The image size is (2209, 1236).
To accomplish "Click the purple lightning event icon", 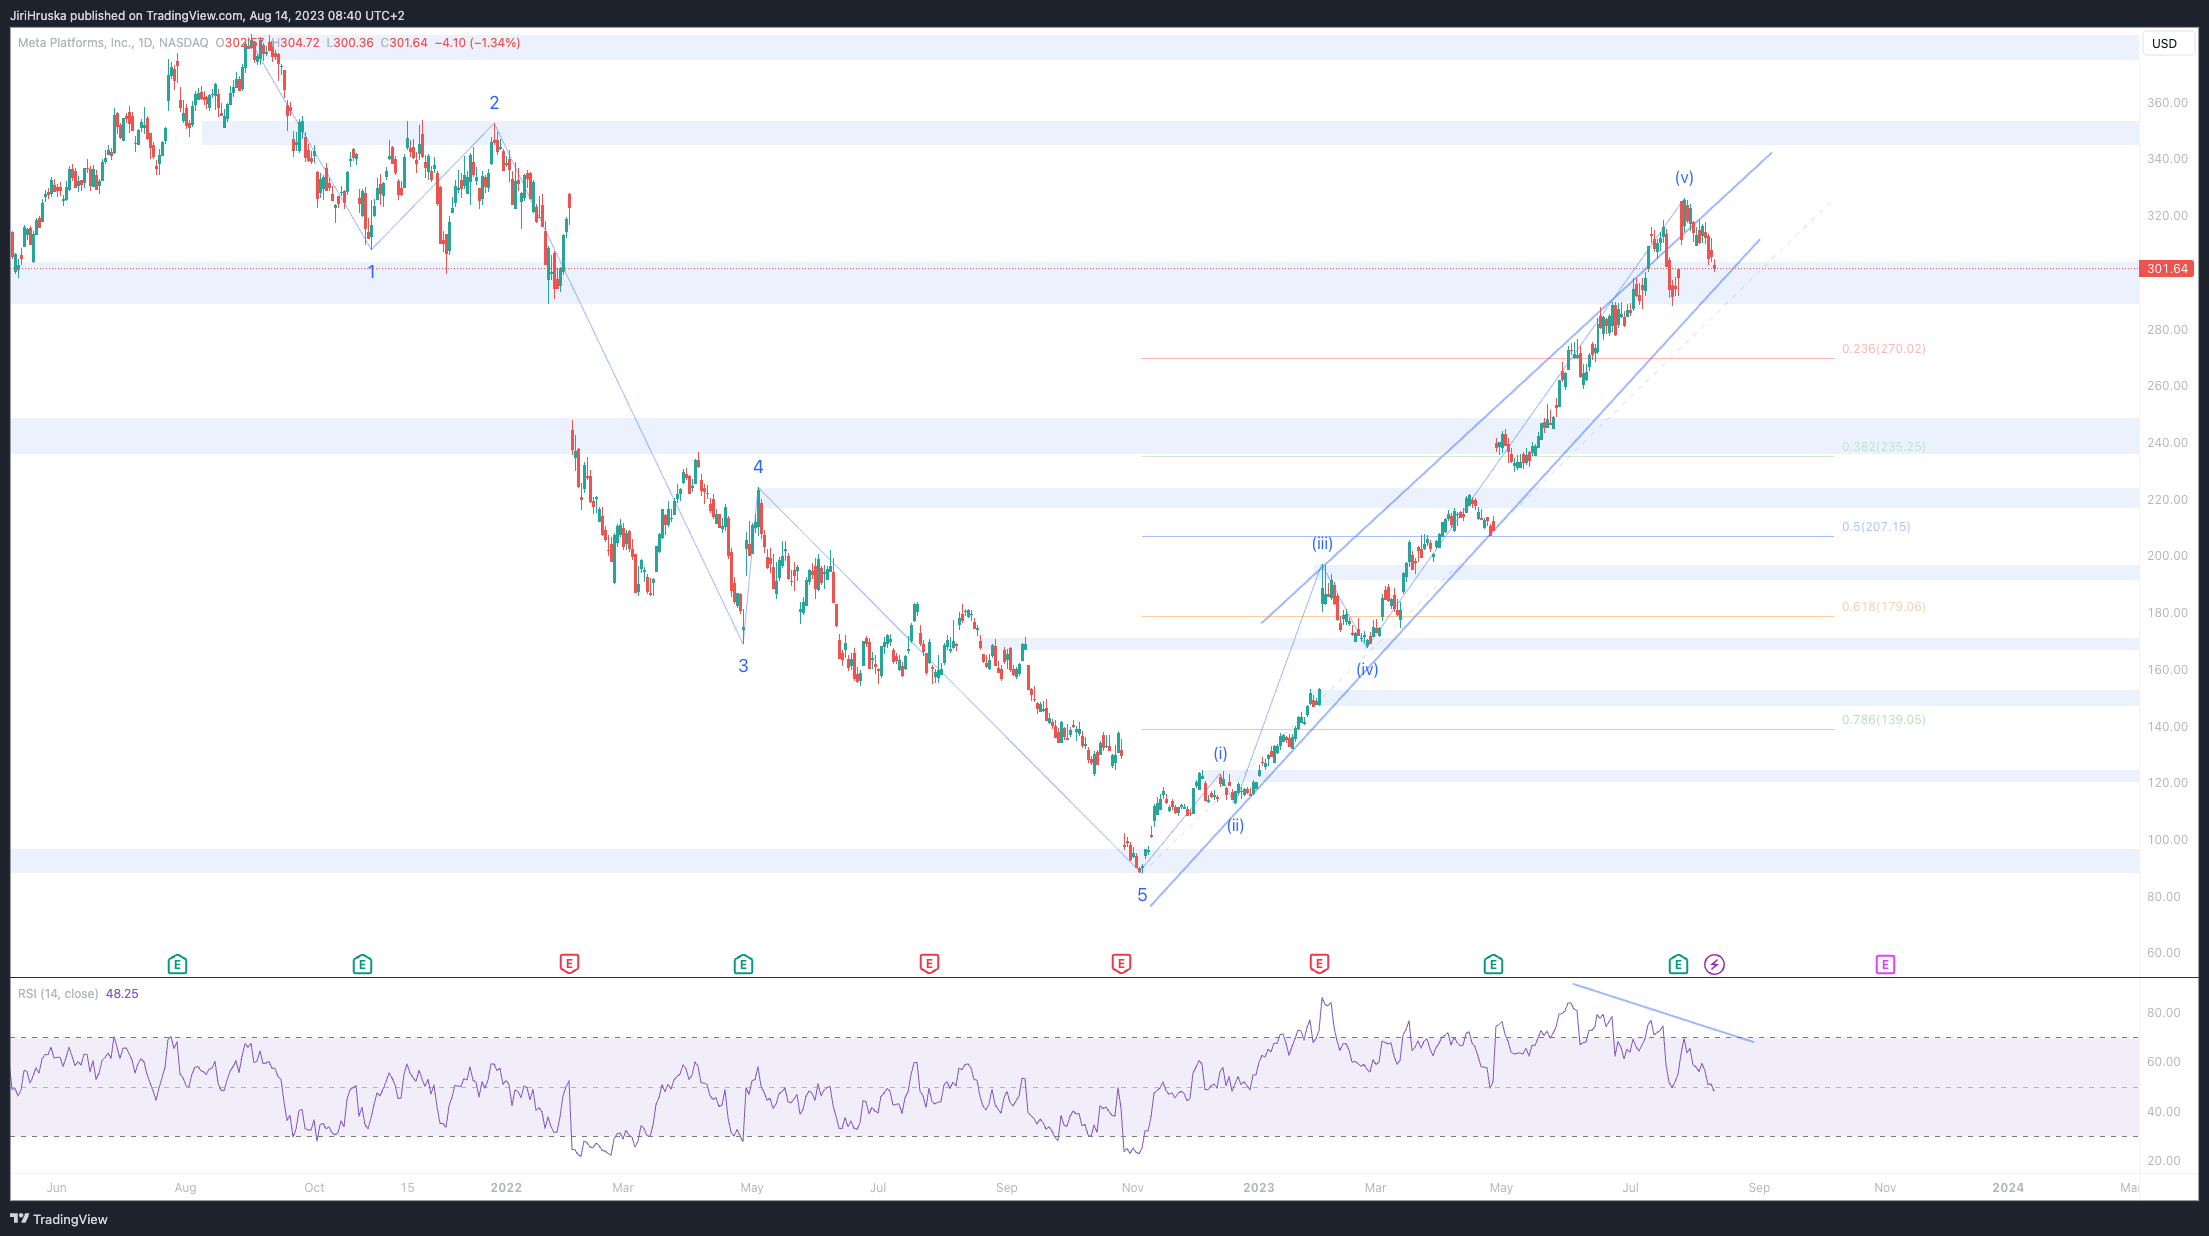I will click(x=1714, y=964).
